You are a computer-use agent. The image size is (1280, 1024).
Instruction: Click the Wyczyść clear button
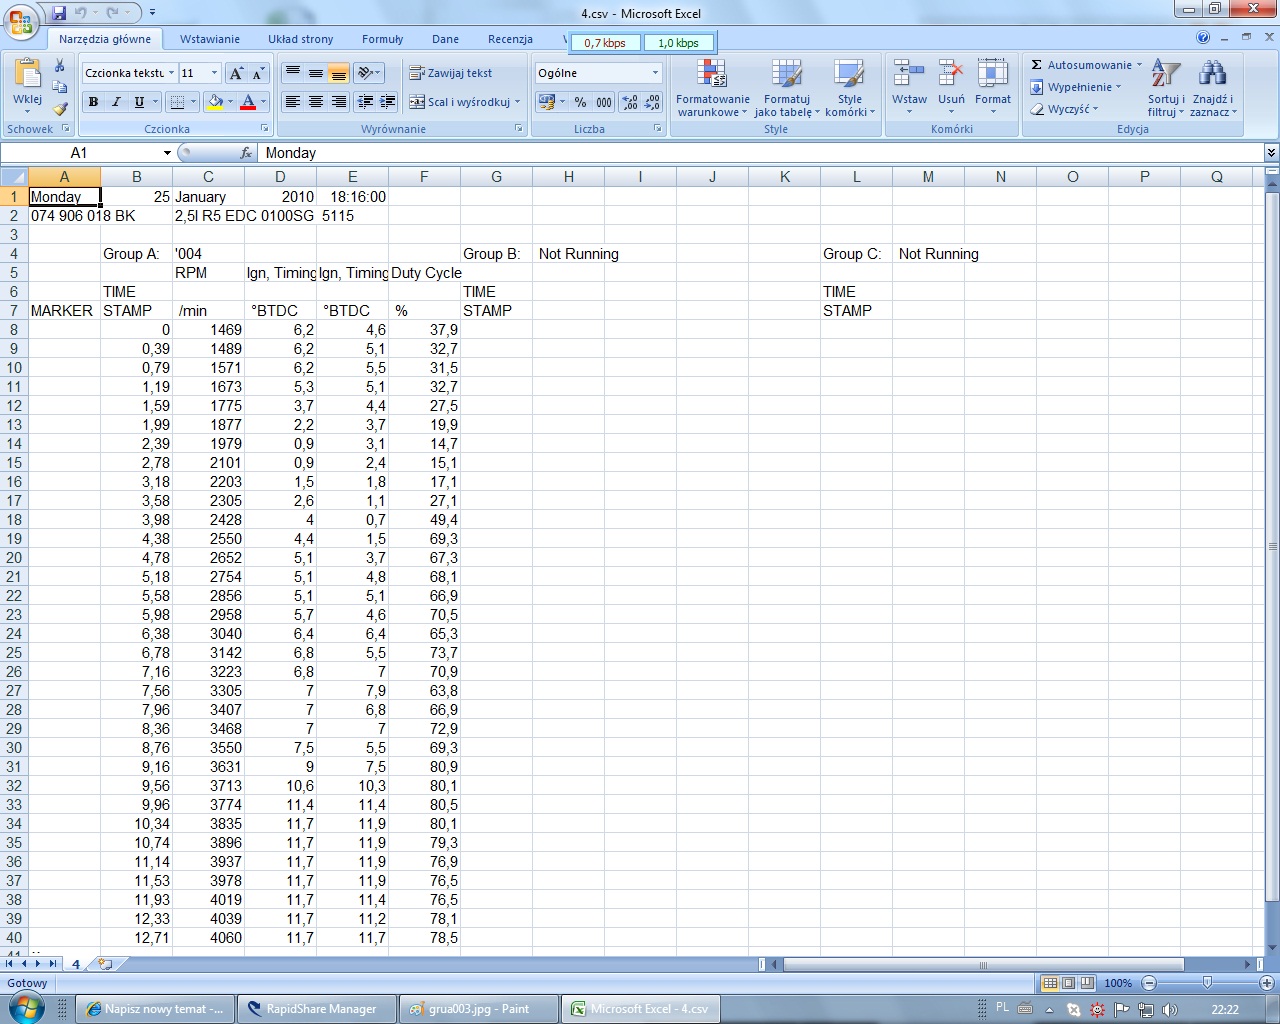1065,109
